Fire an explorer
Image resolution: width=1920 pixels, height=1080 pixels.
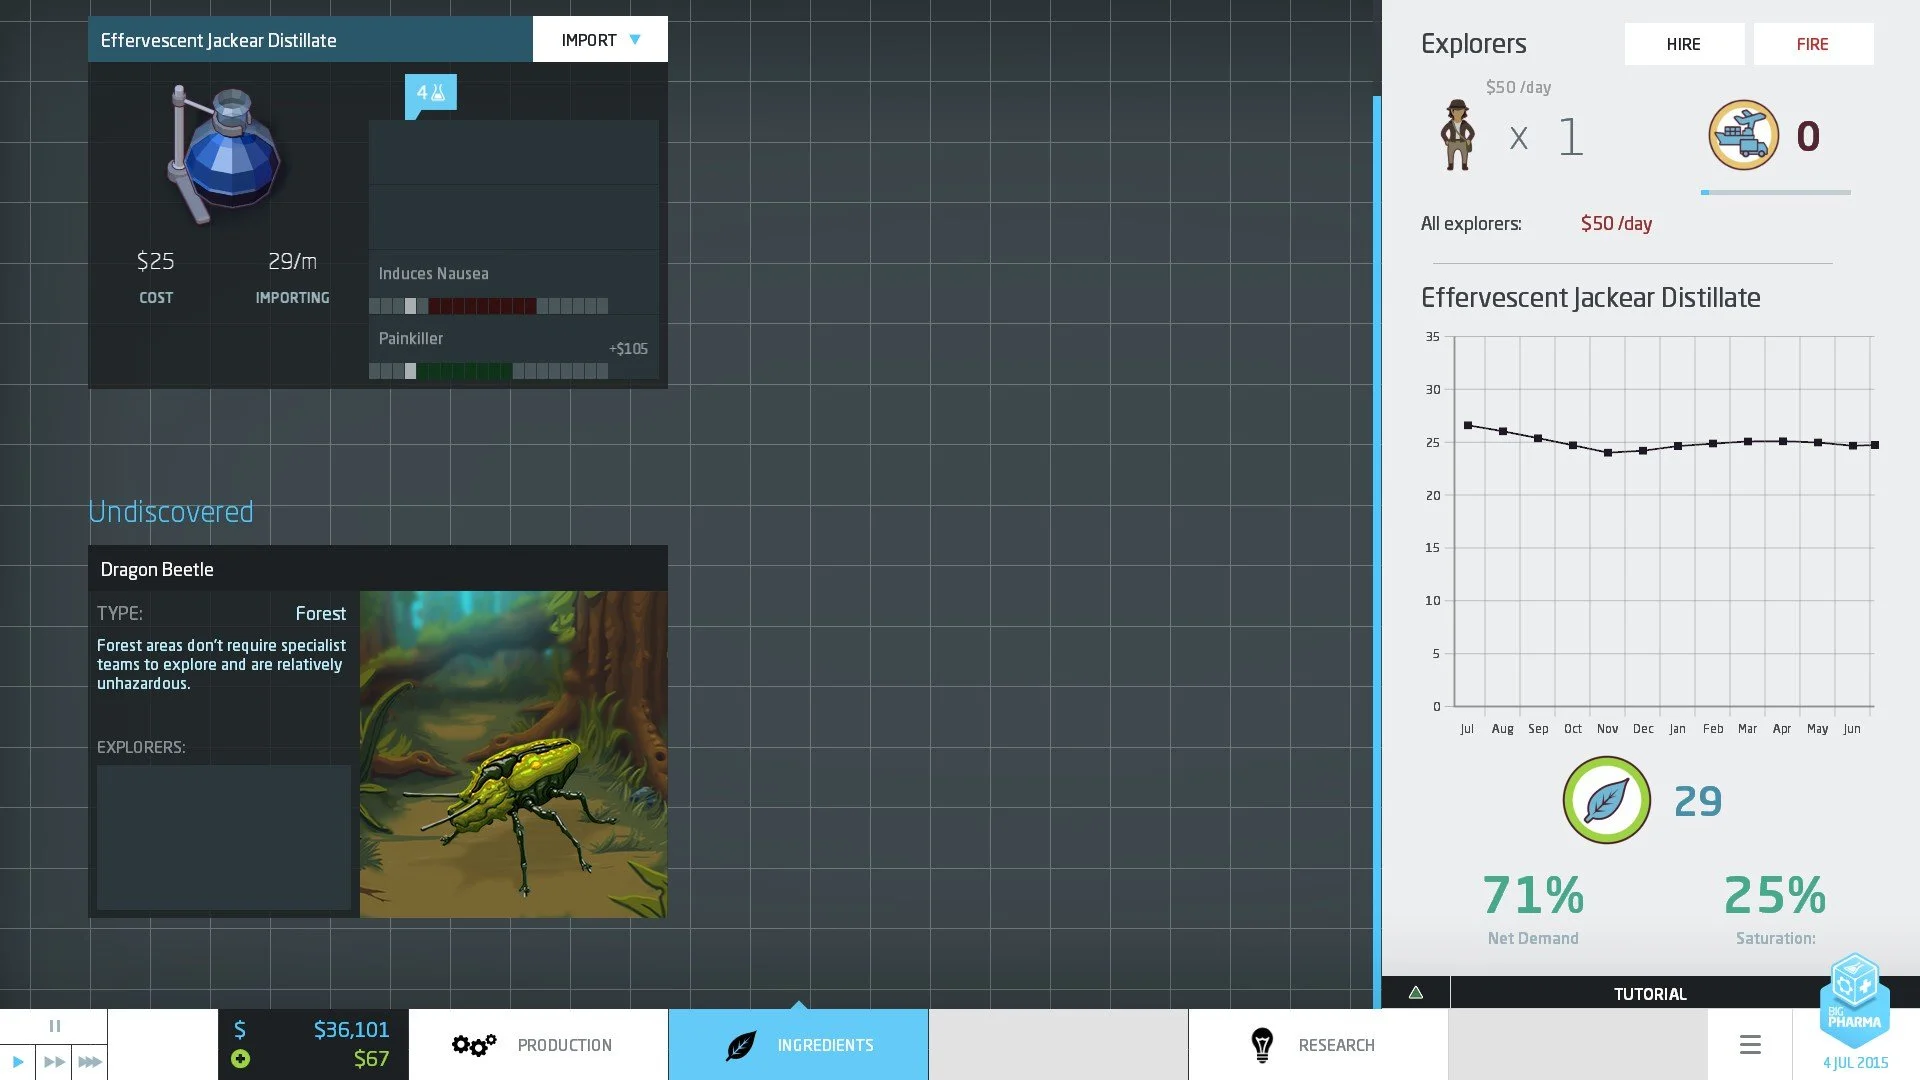point(1812,44)
